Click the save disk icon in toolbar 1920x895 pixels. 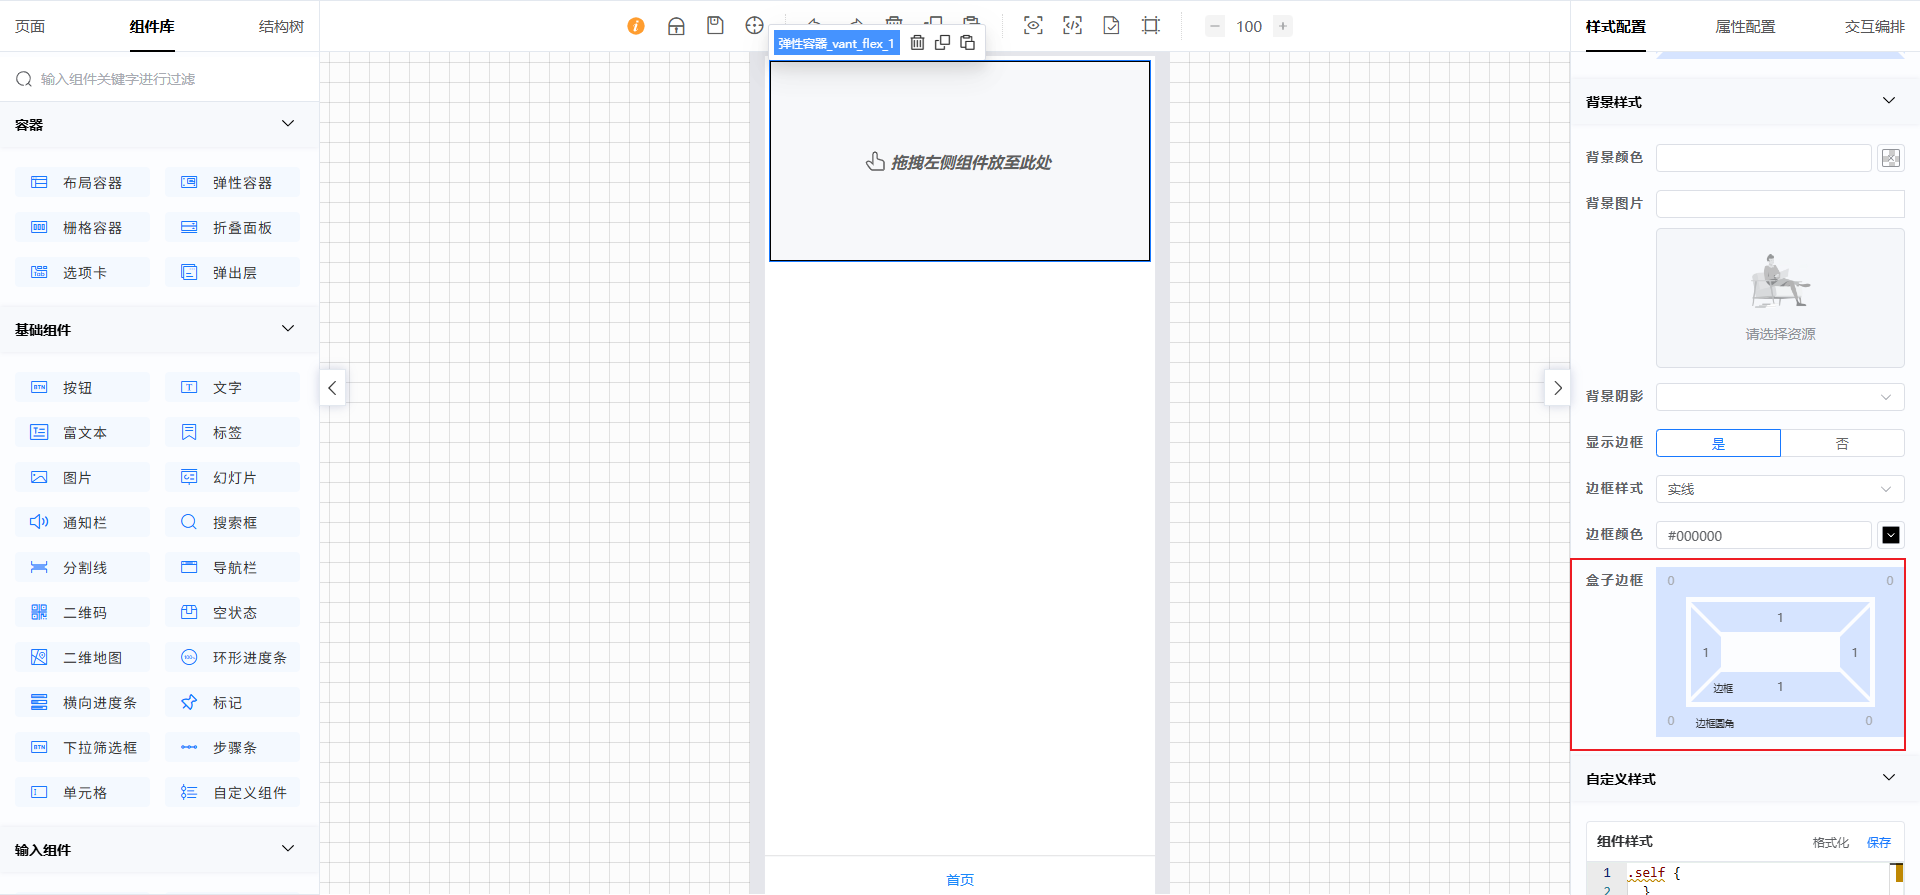point(715,26)
